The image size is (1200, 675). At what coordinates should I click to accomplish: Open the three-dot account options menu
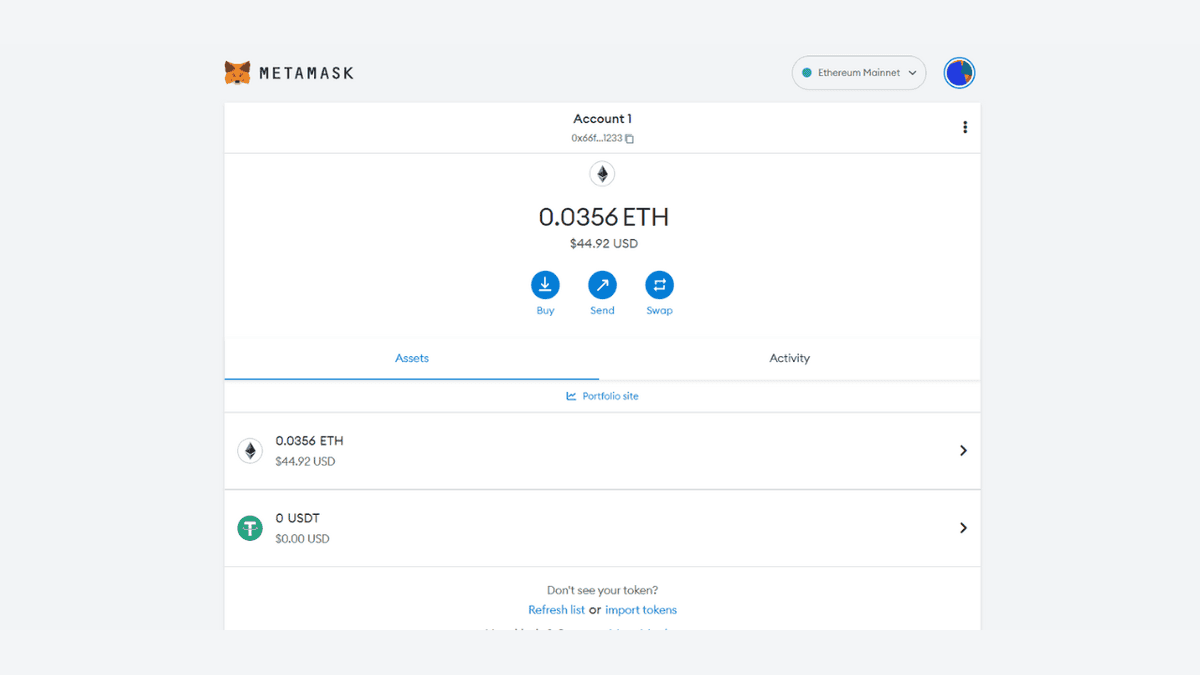(965, 127)
